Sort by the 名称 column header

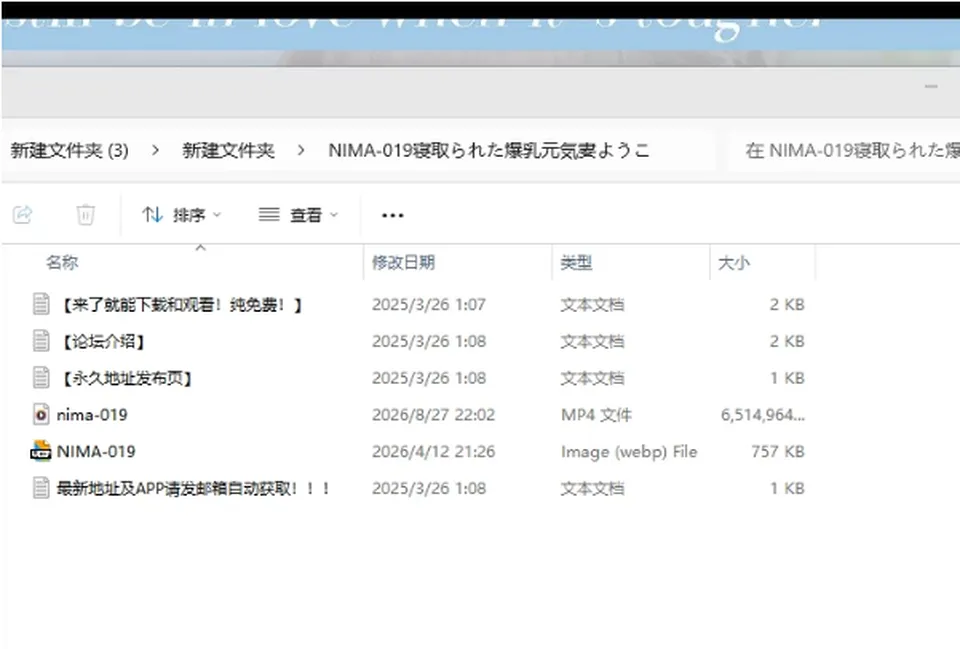(62, 263)
